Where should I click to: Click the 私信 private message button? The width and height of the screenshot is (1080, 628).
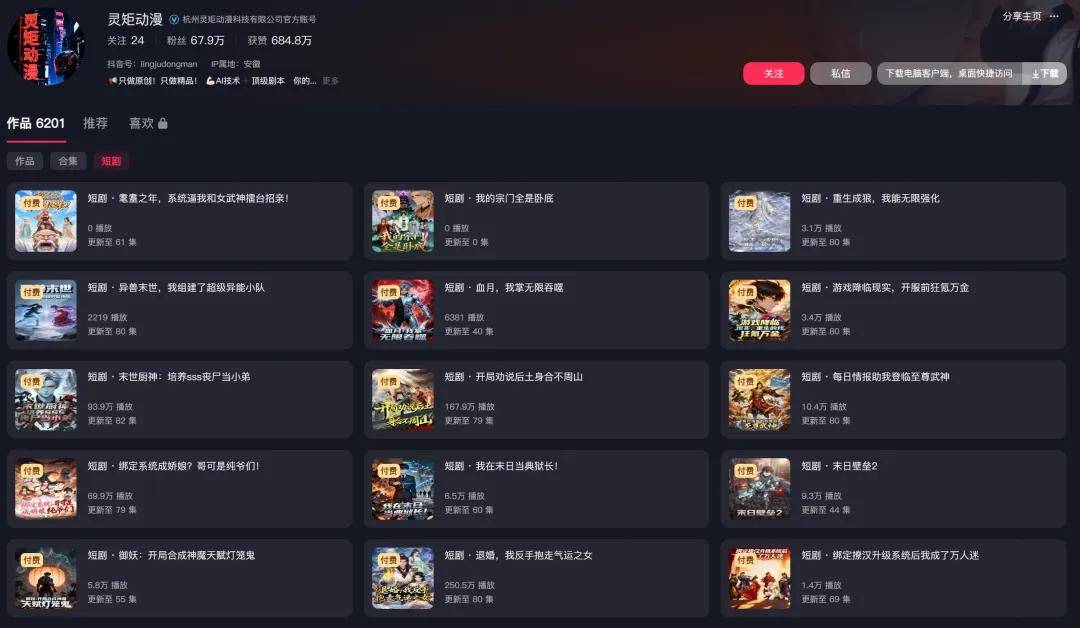pyautogui.click(x=840, y=73)
